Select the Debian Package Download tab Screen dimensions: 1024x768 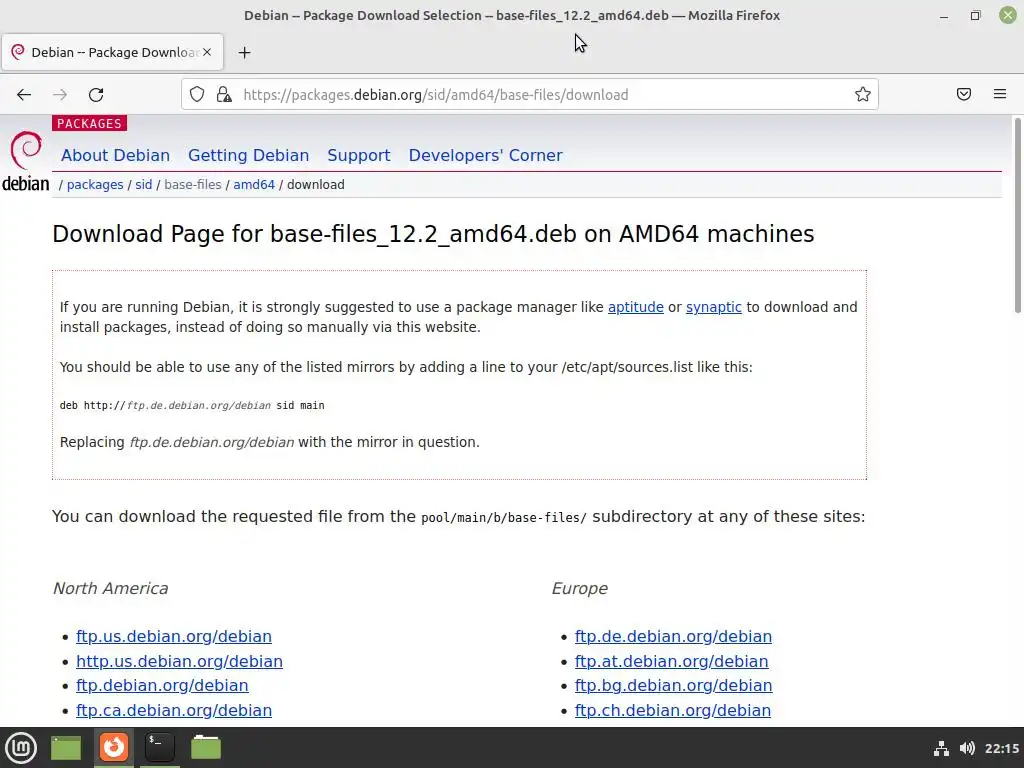[112, 52]
